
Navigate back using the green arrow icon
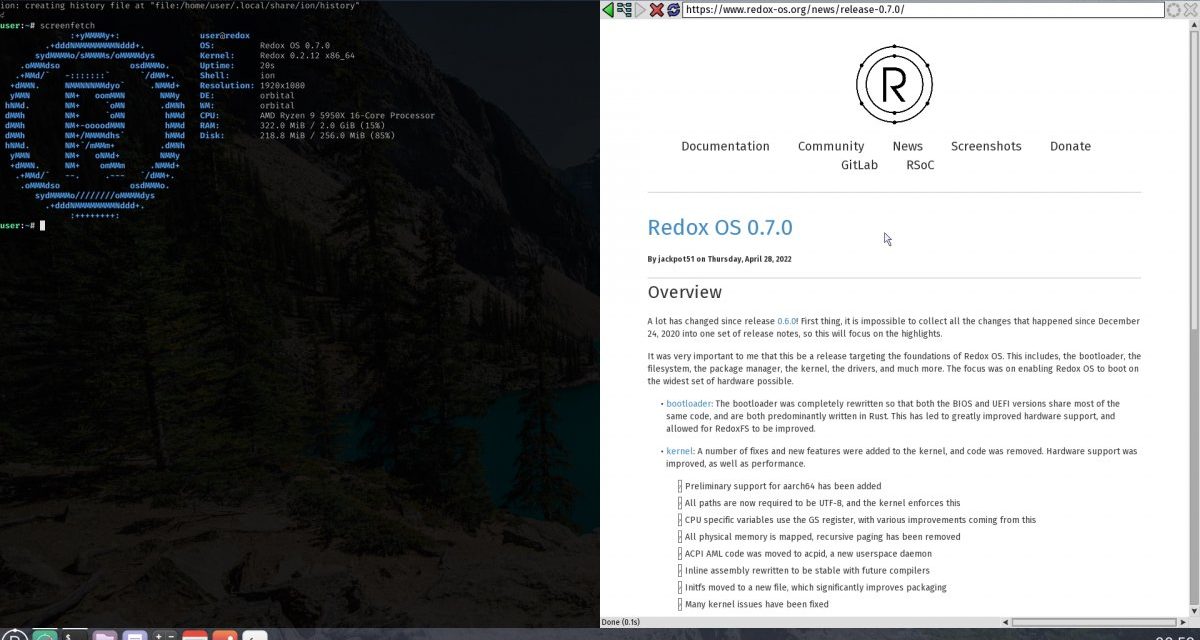[x=608, y=9]
